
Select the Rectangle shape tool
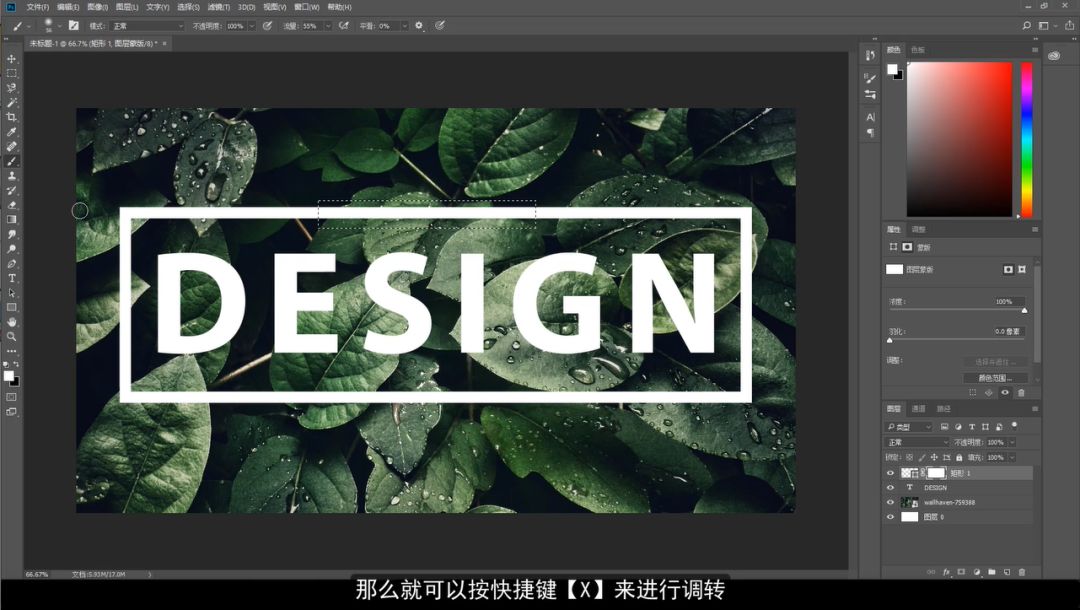[12, 308]
